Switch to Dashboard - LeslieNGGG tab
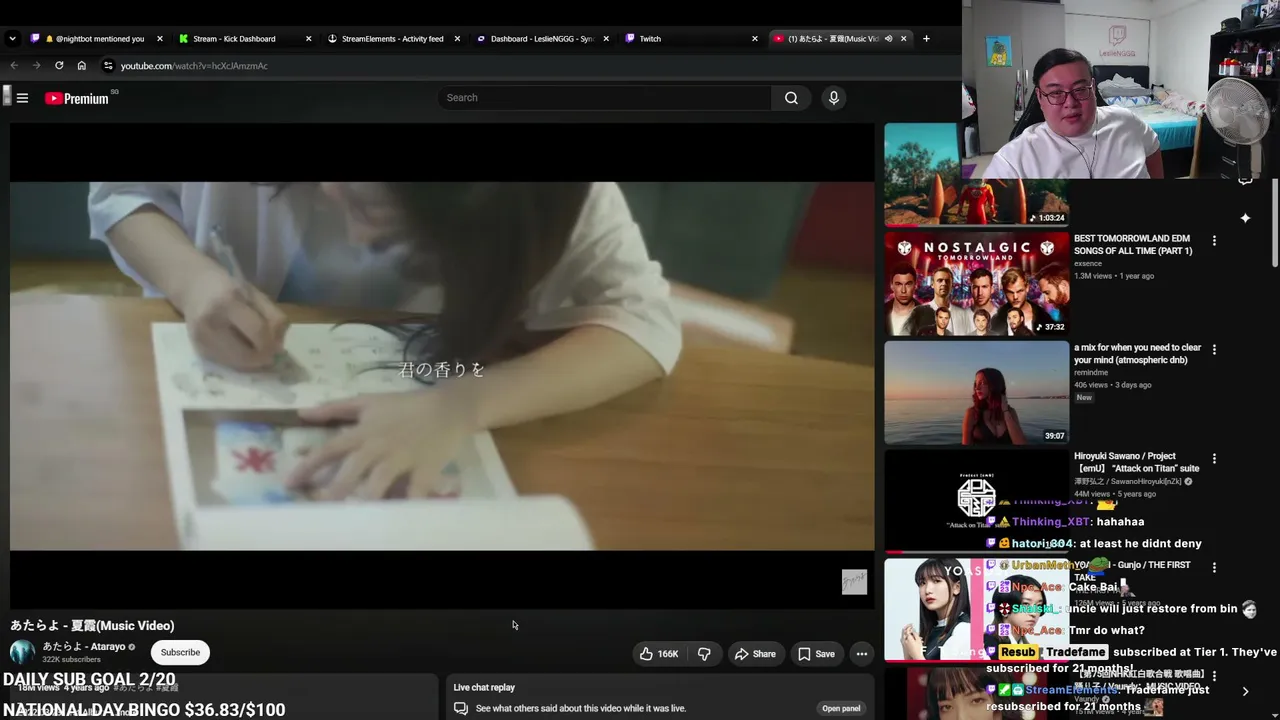This screenshot has height=720, width=1280. (x=541, y=39)
